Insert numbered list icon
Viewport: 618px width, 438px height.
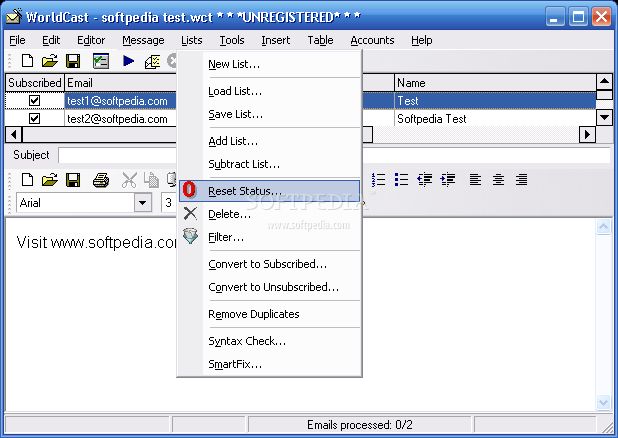click(378, 180)
